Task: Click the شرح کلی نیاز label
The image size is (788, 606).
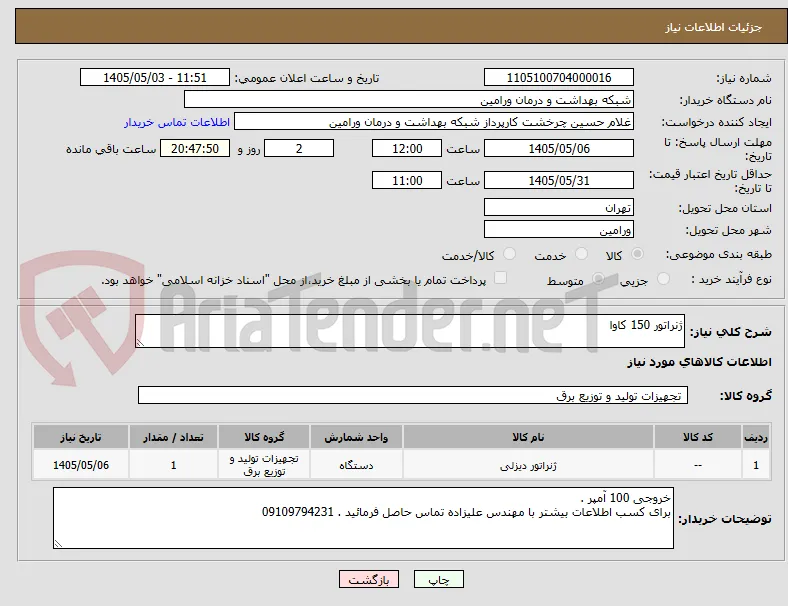Action: click(731, 332)
